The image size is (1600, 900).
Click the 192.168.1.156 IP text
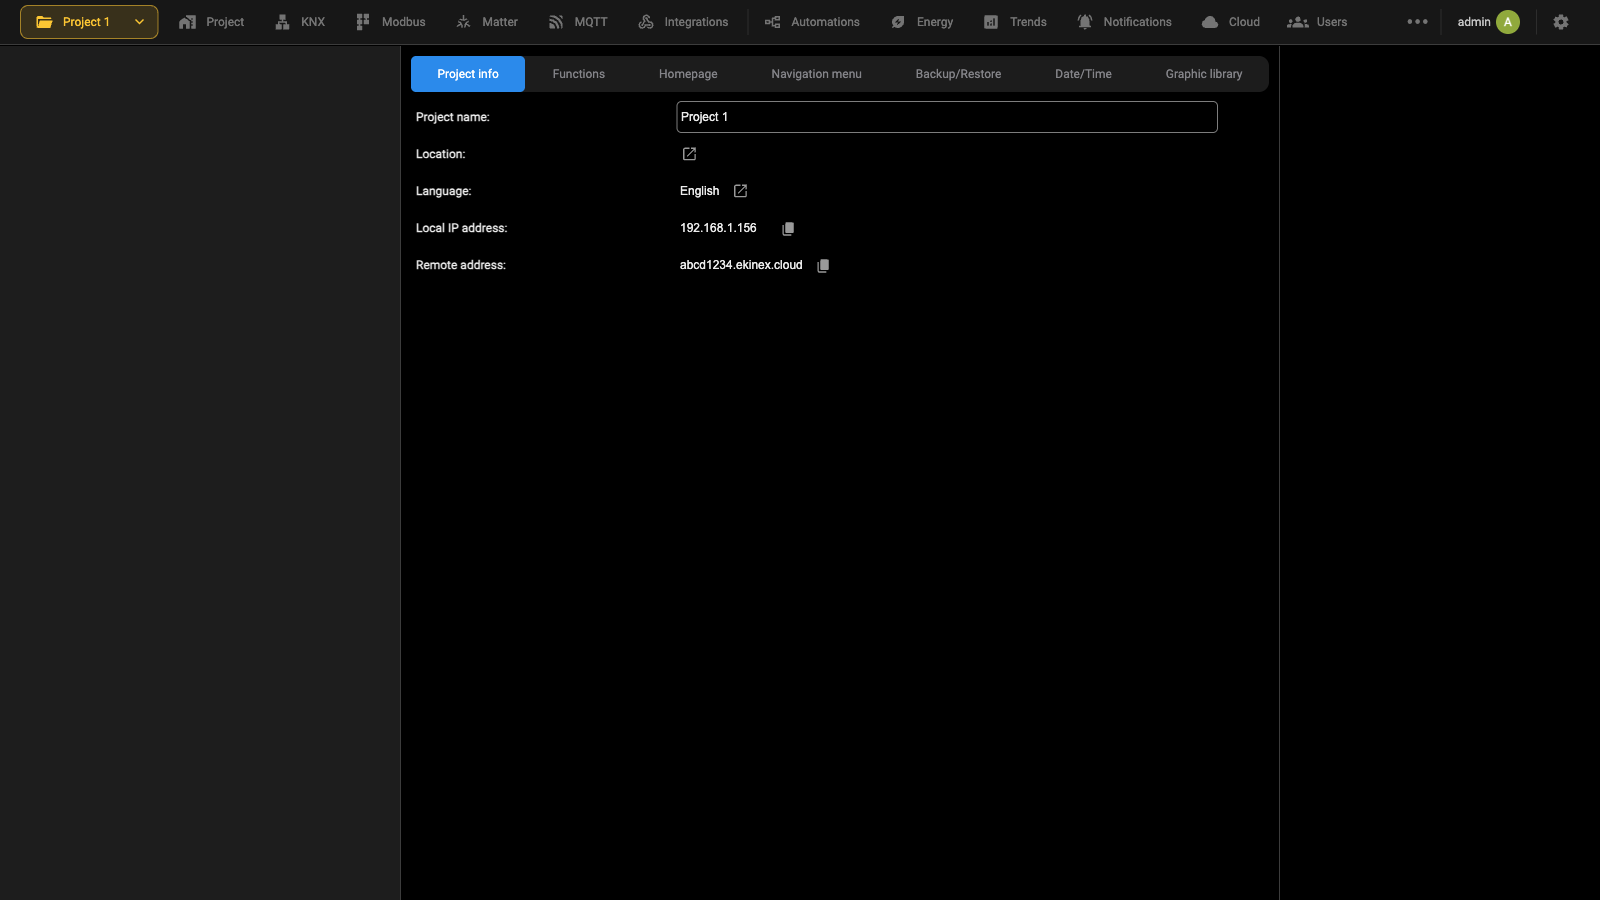coord(718,228)
